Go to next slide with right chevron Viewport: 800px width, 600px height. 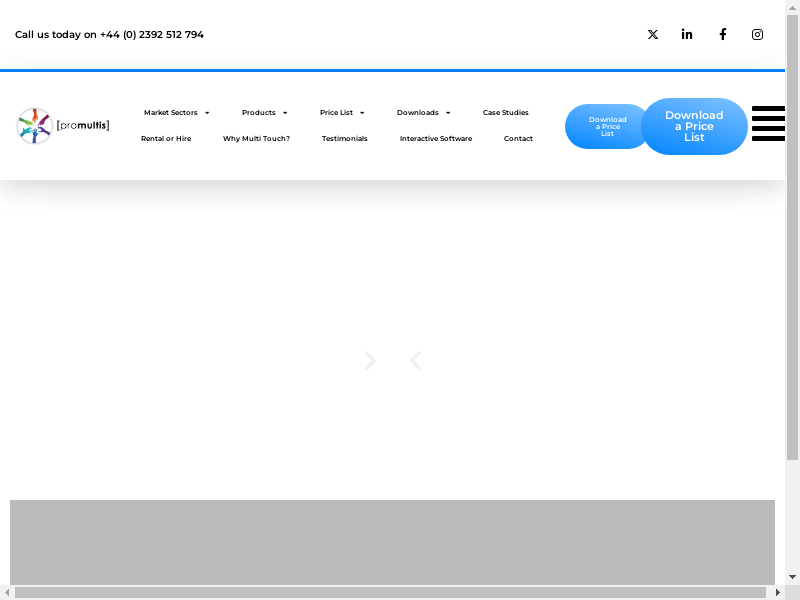(x=371, y=361)
